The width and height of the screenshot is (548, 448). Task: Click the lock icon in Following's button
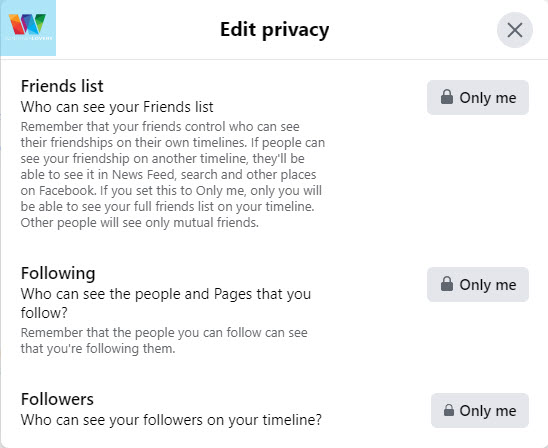pos(447,284)
